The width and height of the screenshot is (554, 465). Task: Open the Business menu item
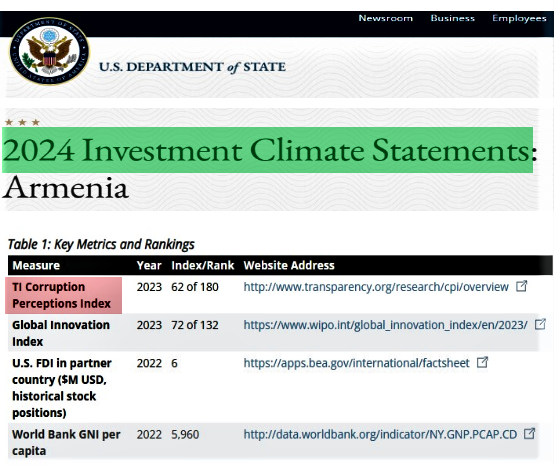click(453, 18)
